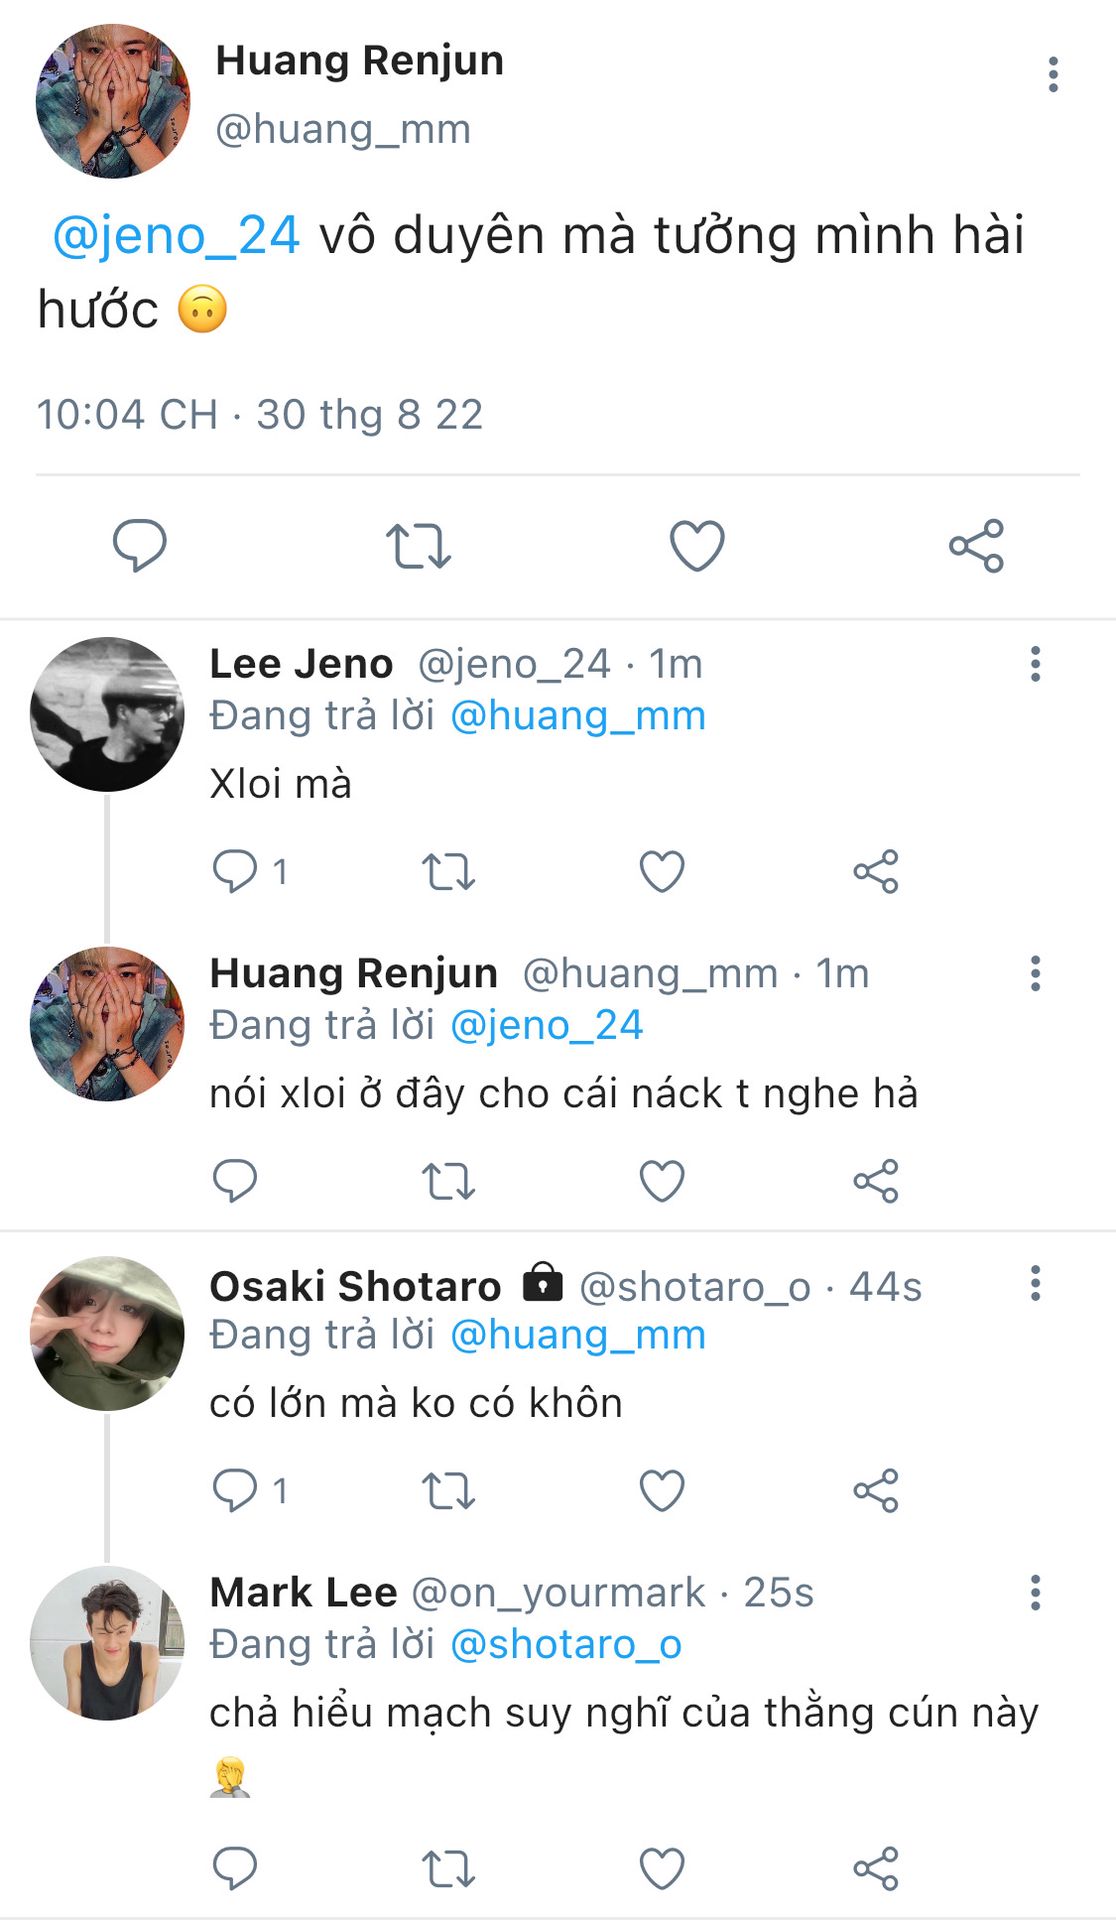Like Osaki Shotaro's reply tweet
This screenshot has width=1116, height=1920.
click(661, 1490)
